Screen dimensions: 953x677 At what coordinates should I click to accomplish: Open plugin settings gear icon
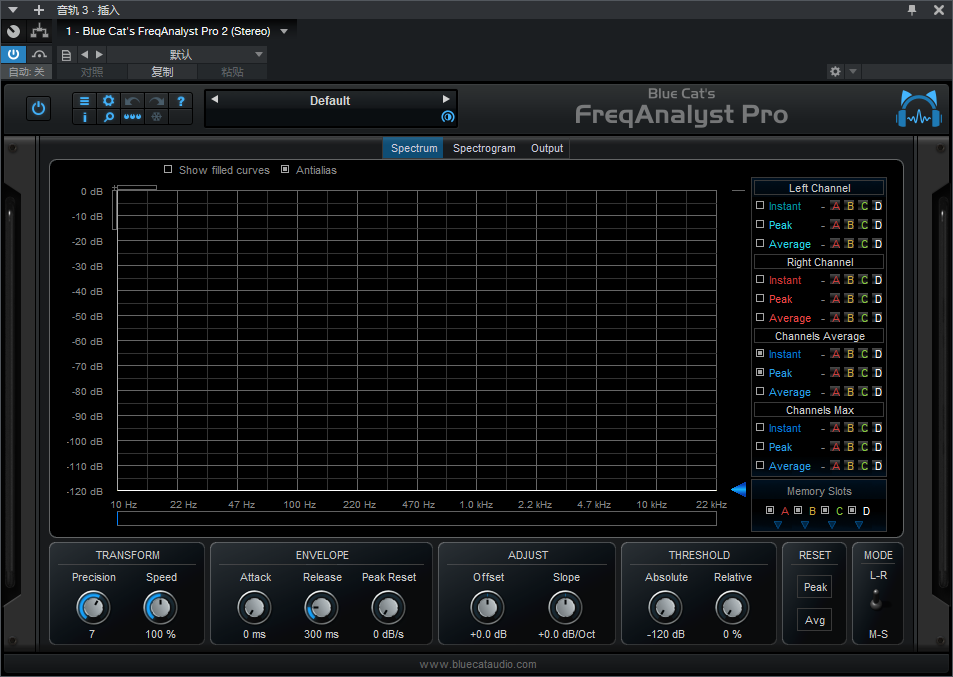click(108, 101)
